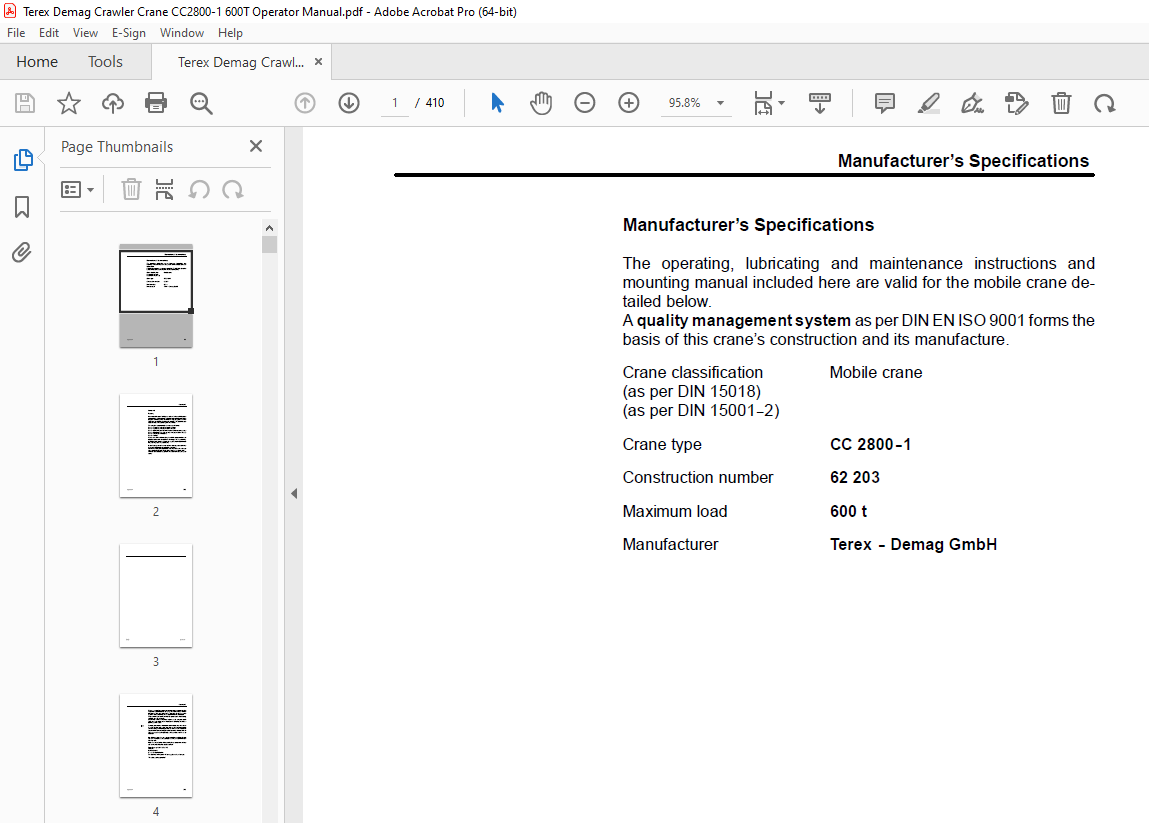Open the Attachments paperclip panel

click(x=22, y=253)
